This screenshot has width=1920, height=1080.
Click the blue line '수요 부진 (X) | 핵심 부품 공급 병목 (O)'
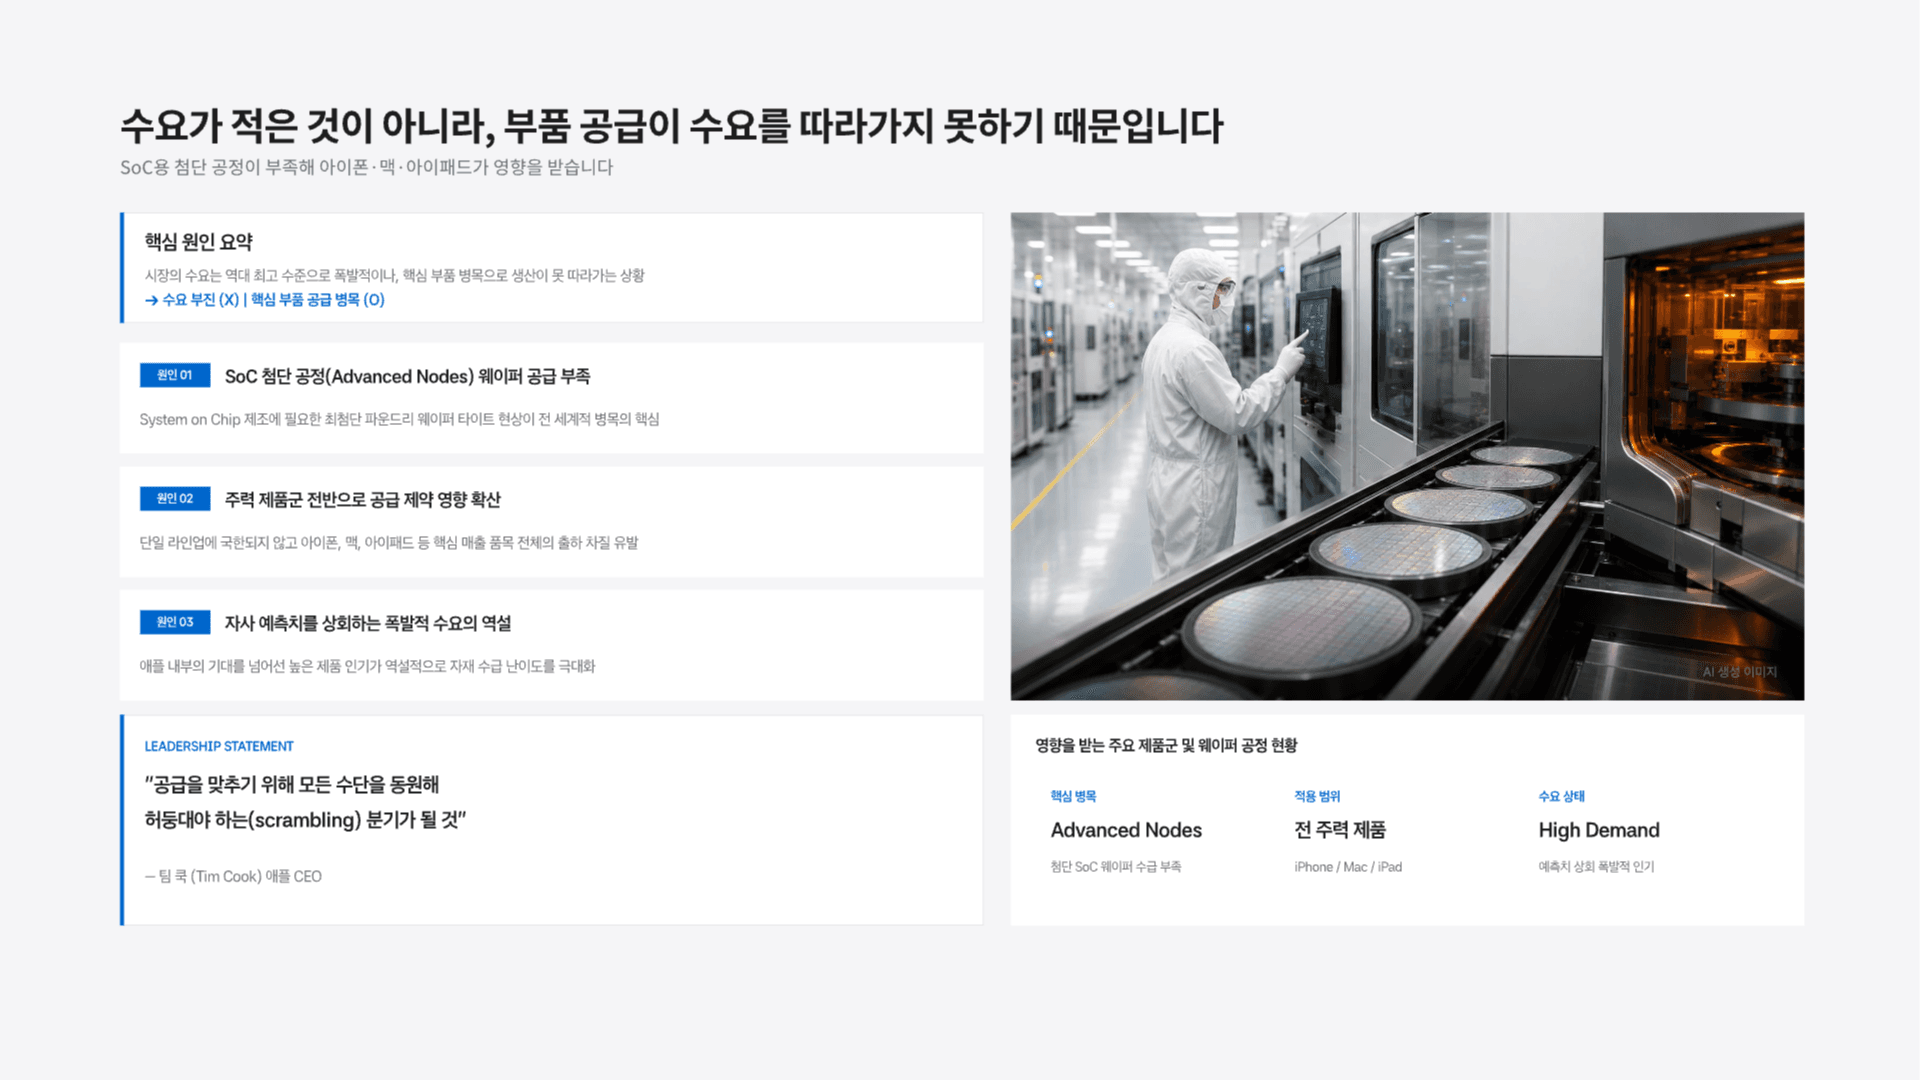pyautogui.click(x=265, y=300)
